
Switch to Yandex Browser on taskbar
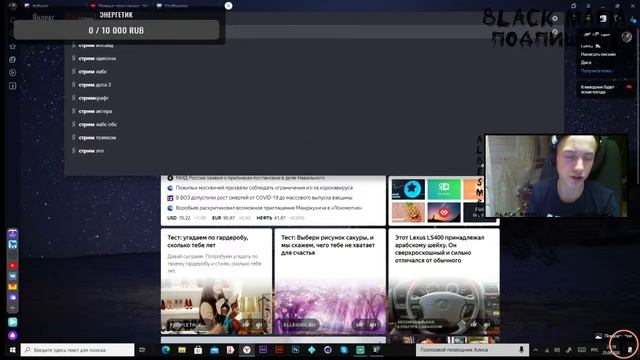pos(247,350)
